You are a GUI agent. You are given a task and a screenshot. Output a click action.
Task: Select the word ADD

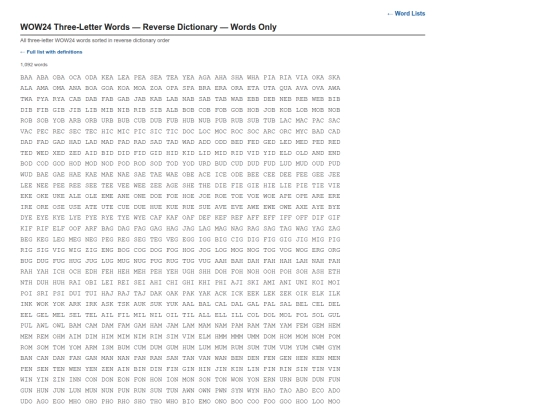tap(204, 142)
